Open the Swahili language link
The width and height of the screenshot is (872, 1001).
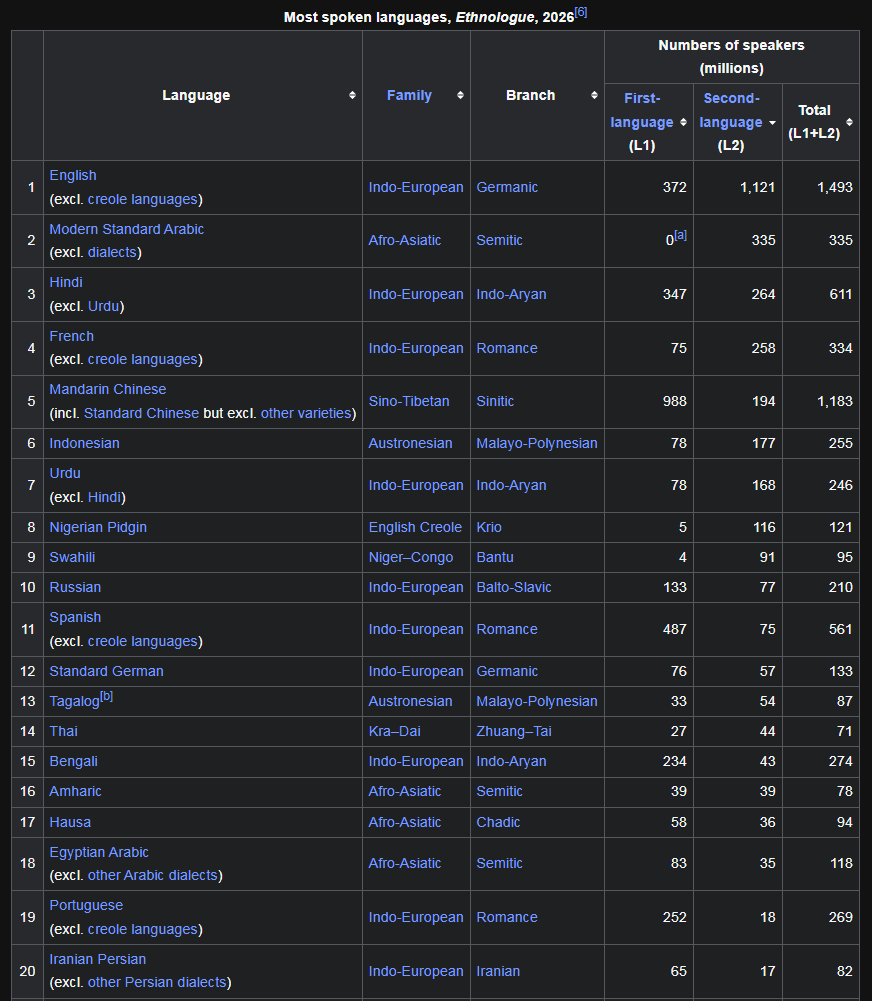pos(72,557)
